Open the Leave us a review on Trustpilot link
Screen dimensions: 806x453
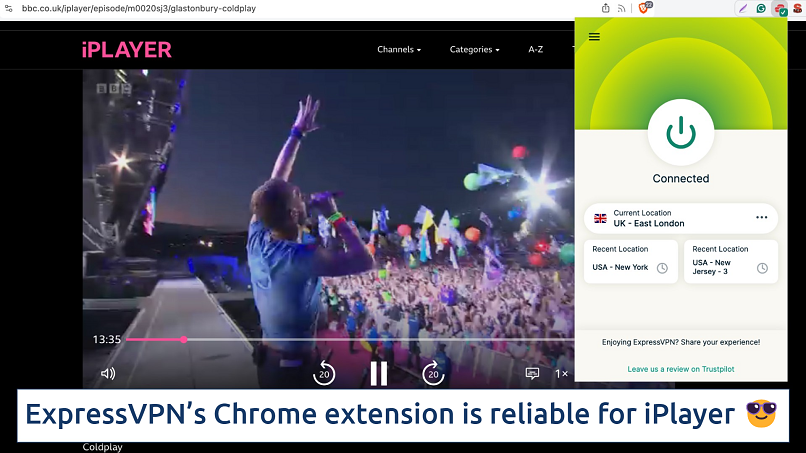681,369
